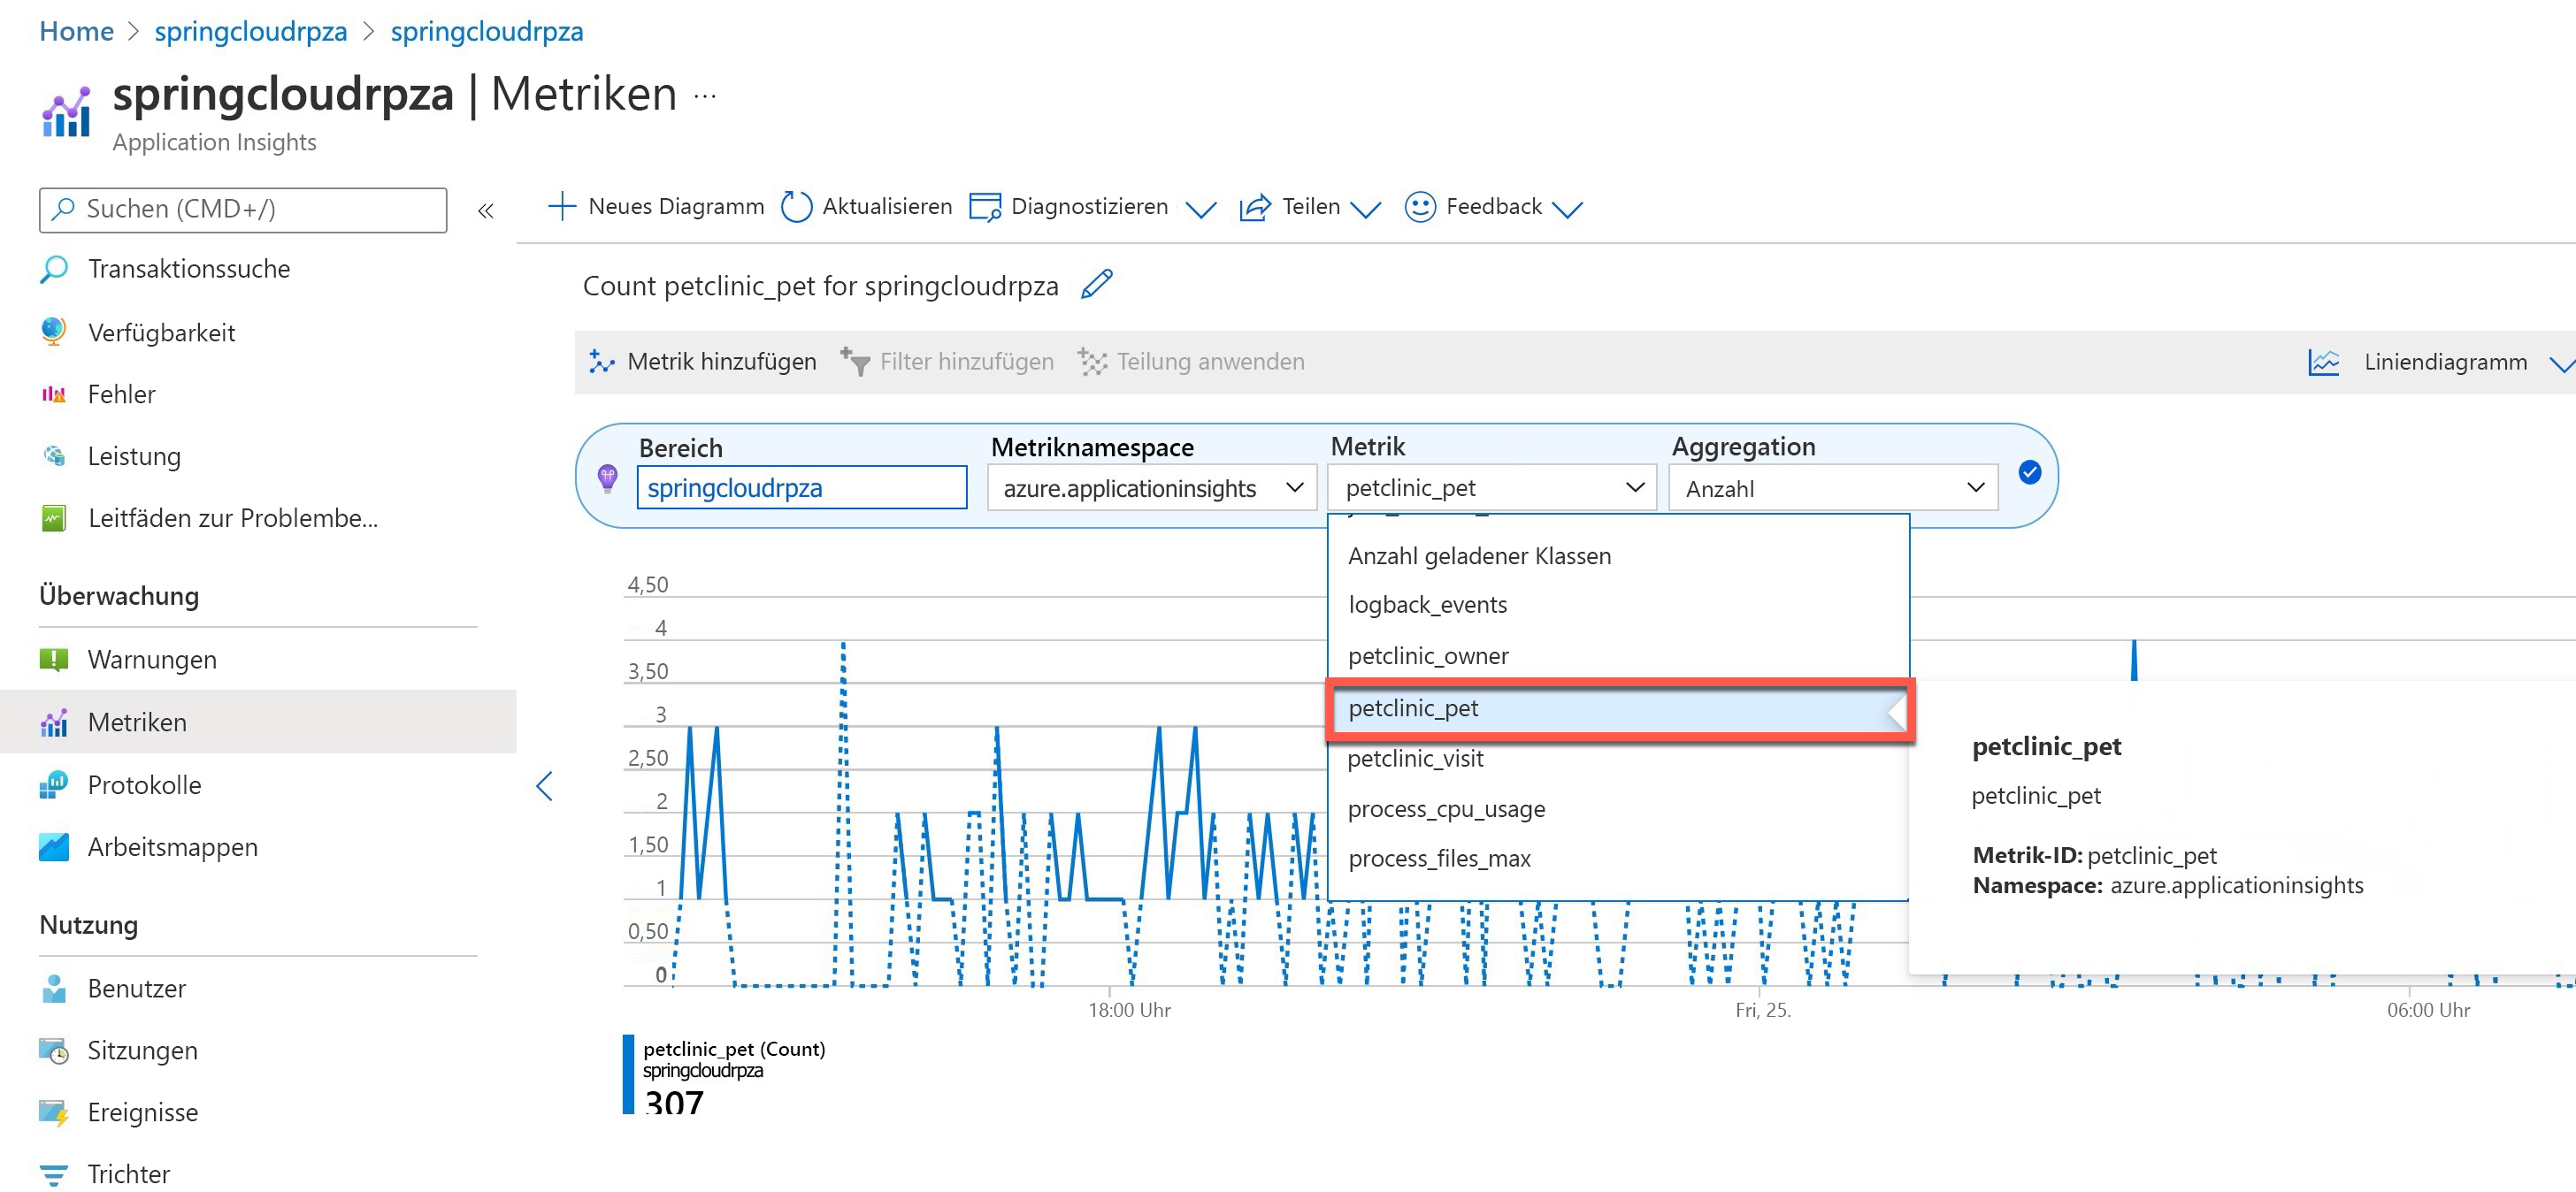The image size is (2576, 1192).
Task: Click the Liniendiagramm chart type icon
Action: 2324,362
